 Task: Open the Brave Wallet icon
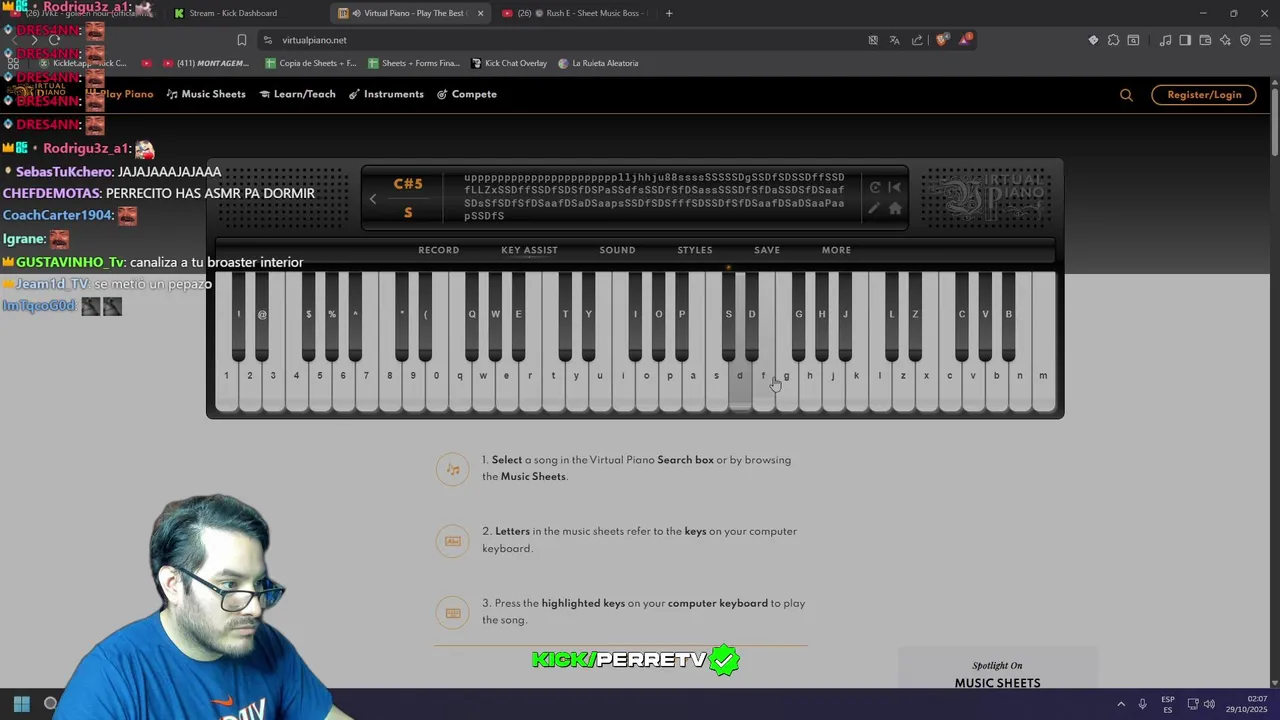[x=1205, y=40]
